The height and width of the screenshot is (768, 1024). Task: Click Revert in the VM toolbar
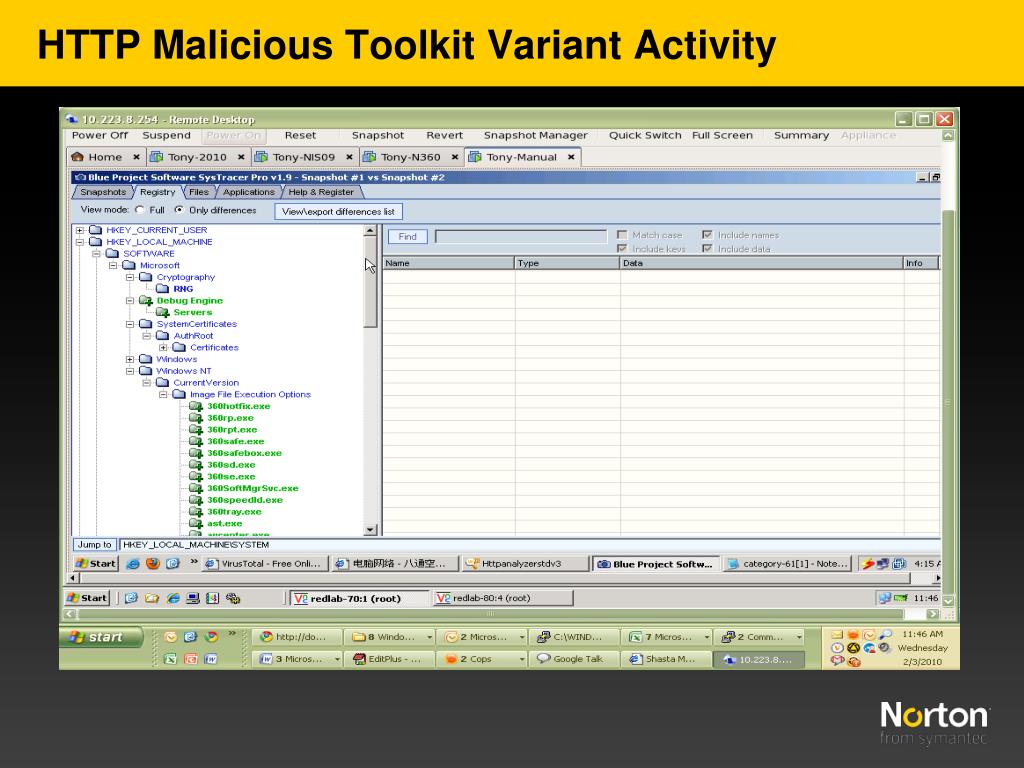444,135
